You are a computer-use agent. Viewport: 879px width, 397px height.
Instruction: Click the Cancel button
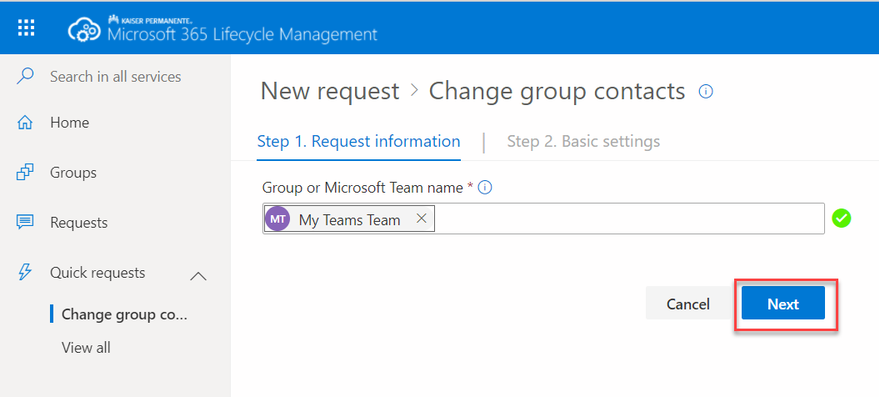[x=688, y=303]
